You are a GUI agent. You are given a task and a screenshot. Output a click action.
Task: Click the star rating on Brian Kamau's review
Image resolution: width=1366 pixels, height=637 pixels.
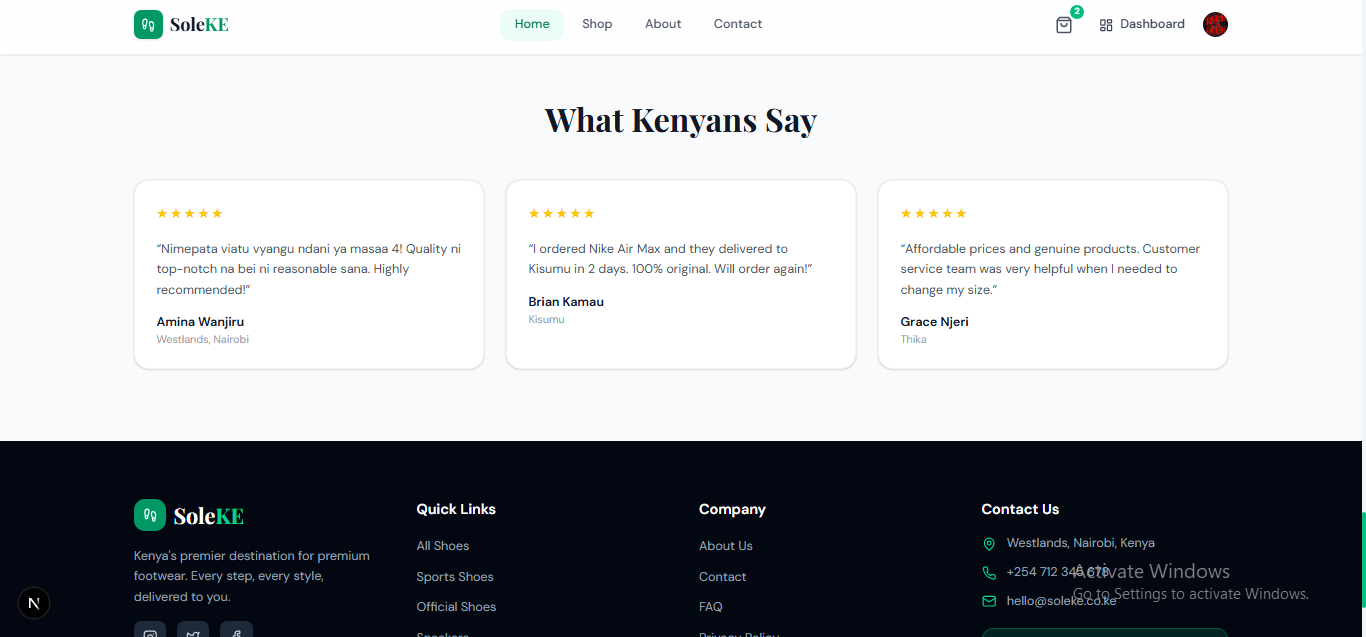tap(561, 213)
